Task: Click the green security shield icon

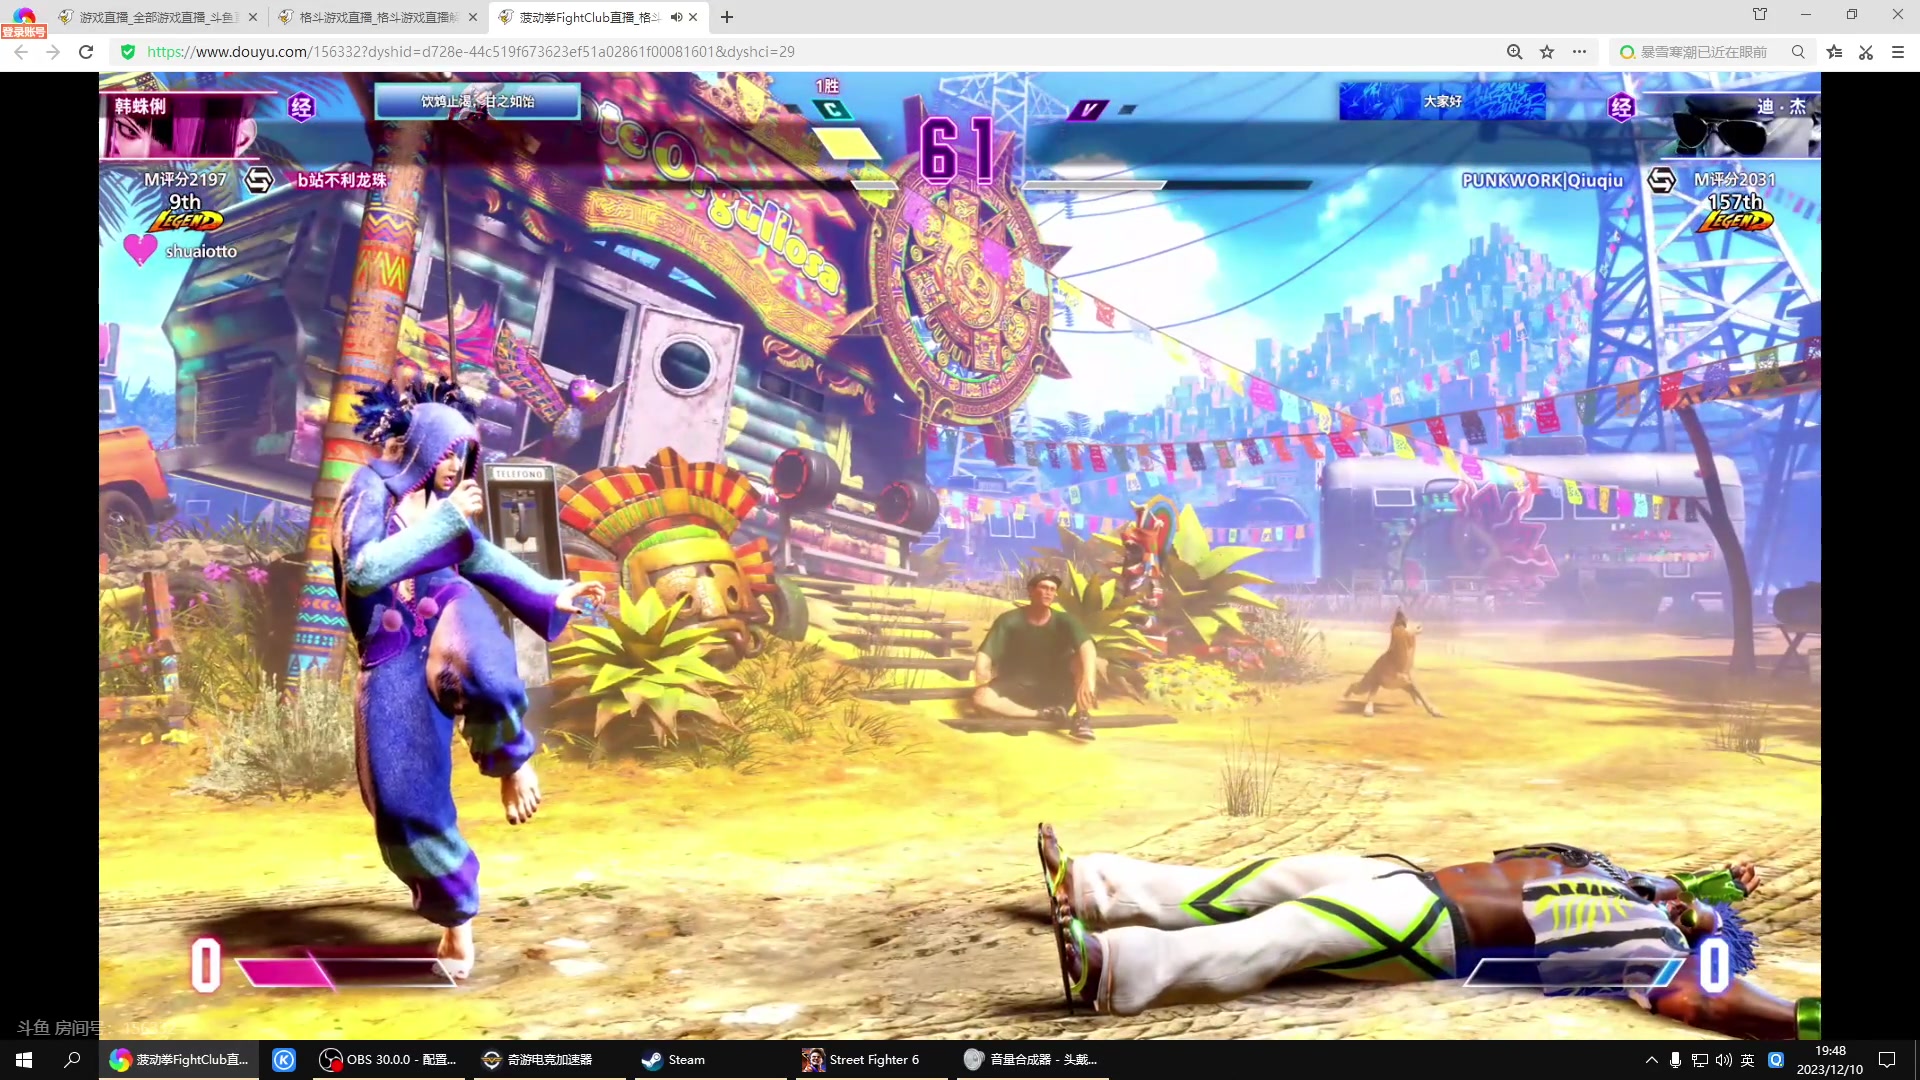Action: pyautogui.click(x=128, y=52)
